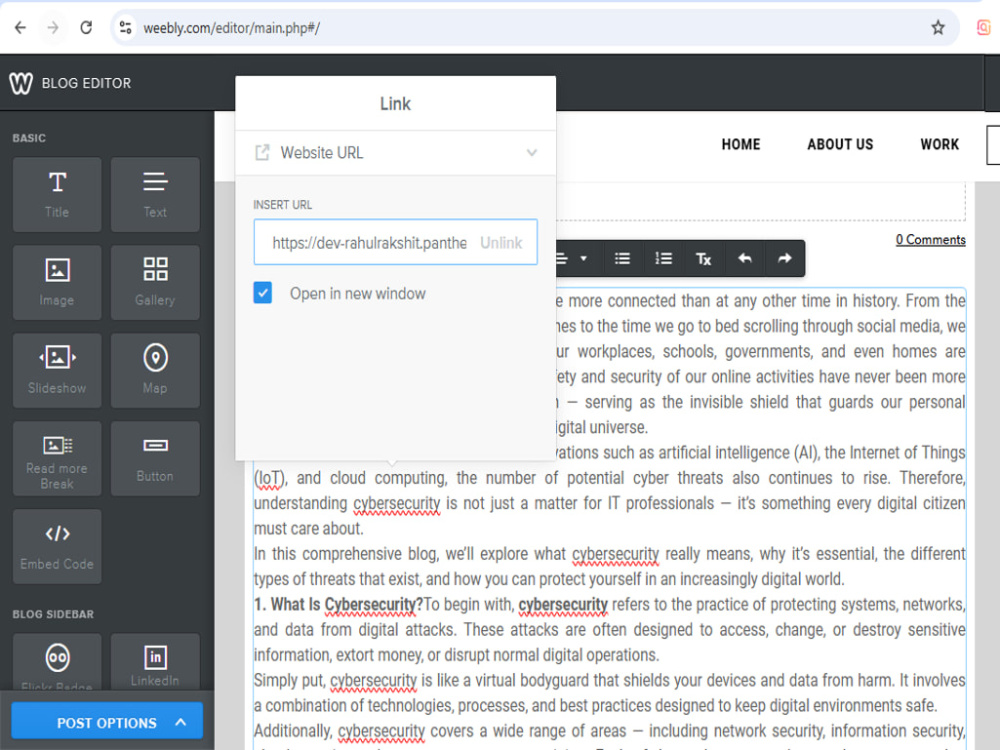
Task: Click the BLOG EDITOR header label
Action: (x=86, y=83)
